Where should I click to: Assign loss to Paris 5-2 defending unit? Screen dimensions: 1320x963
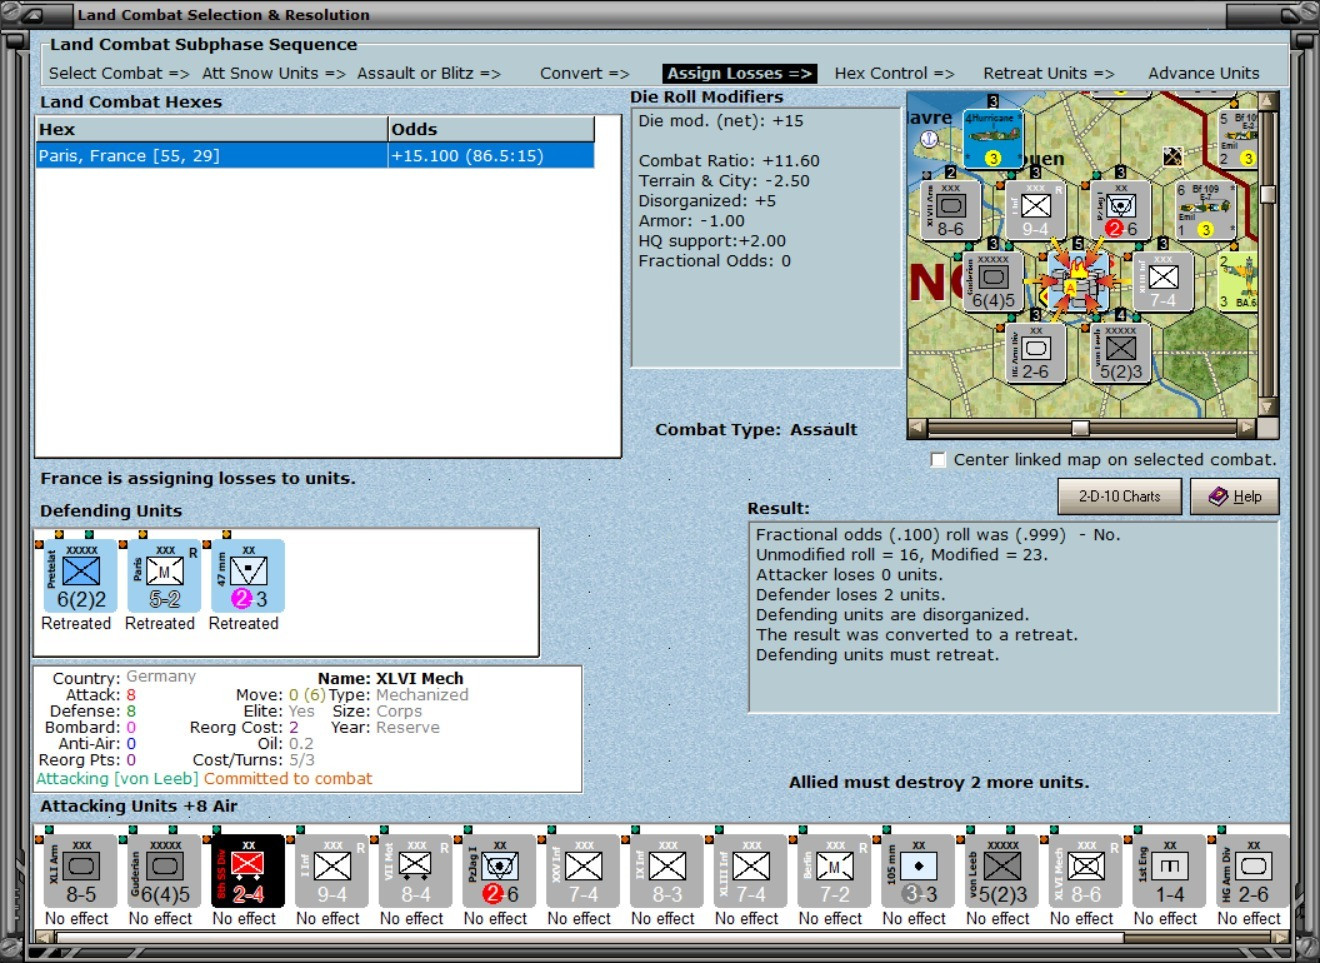pos(164,577)
